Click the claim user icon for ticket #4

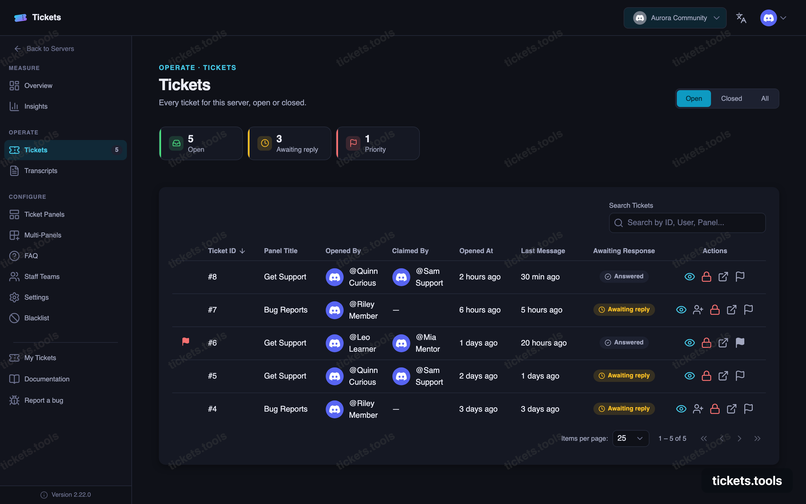(x=698, y=409)
